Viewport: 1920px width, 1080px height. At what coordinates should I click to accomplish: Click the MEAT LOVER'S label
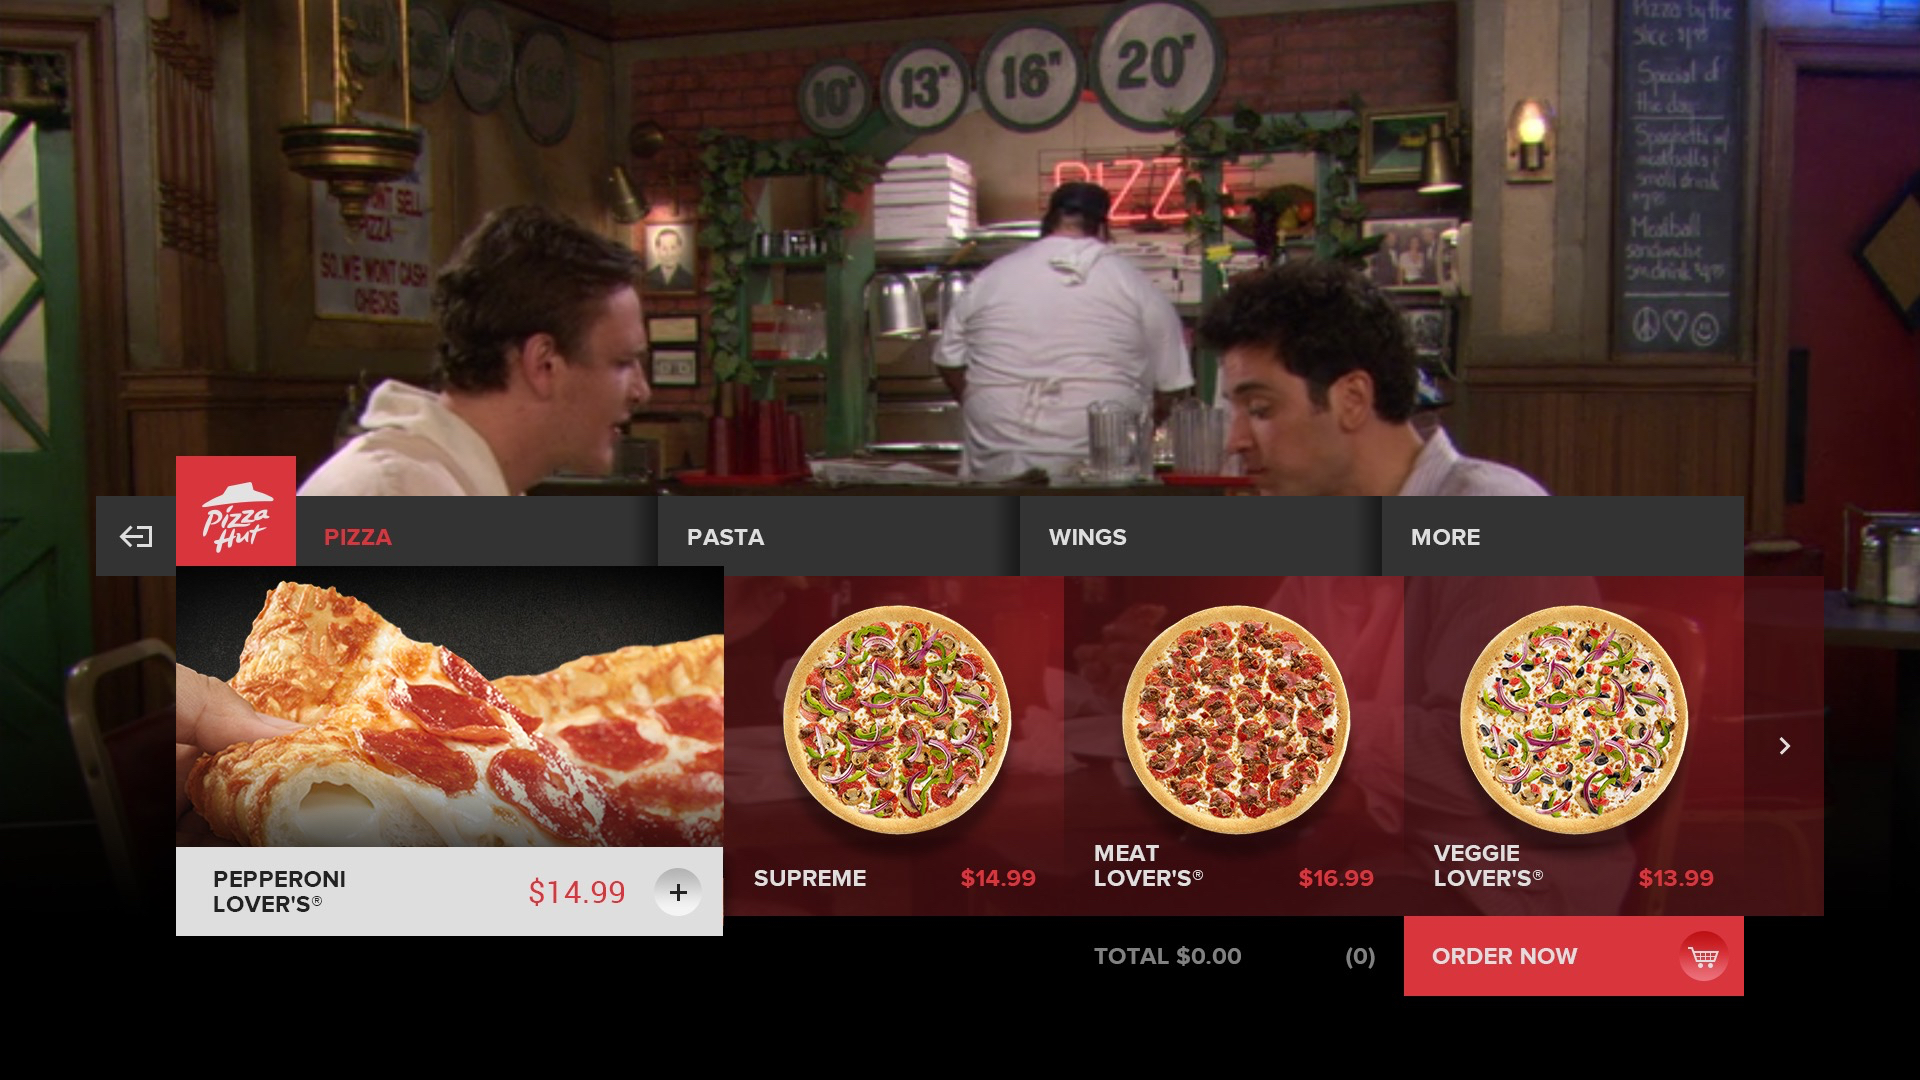[x=1148, y=866]
